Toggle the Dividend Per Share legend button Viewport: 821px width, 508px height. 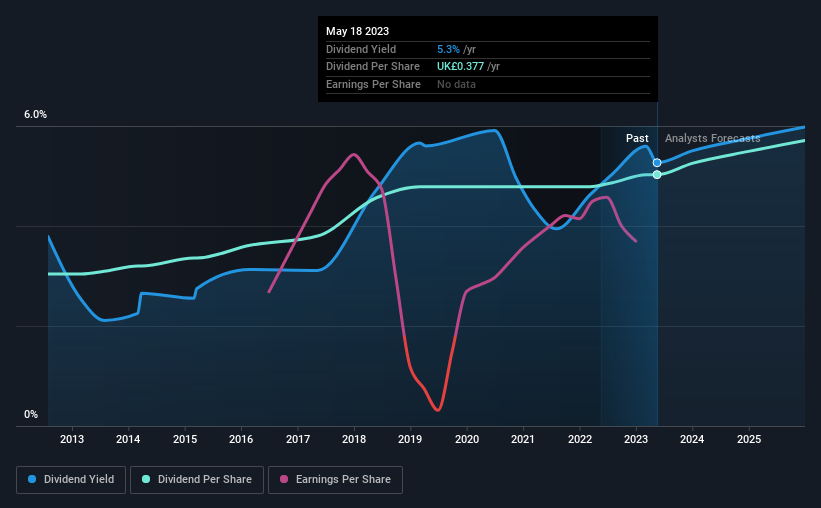tap(197, 480)
